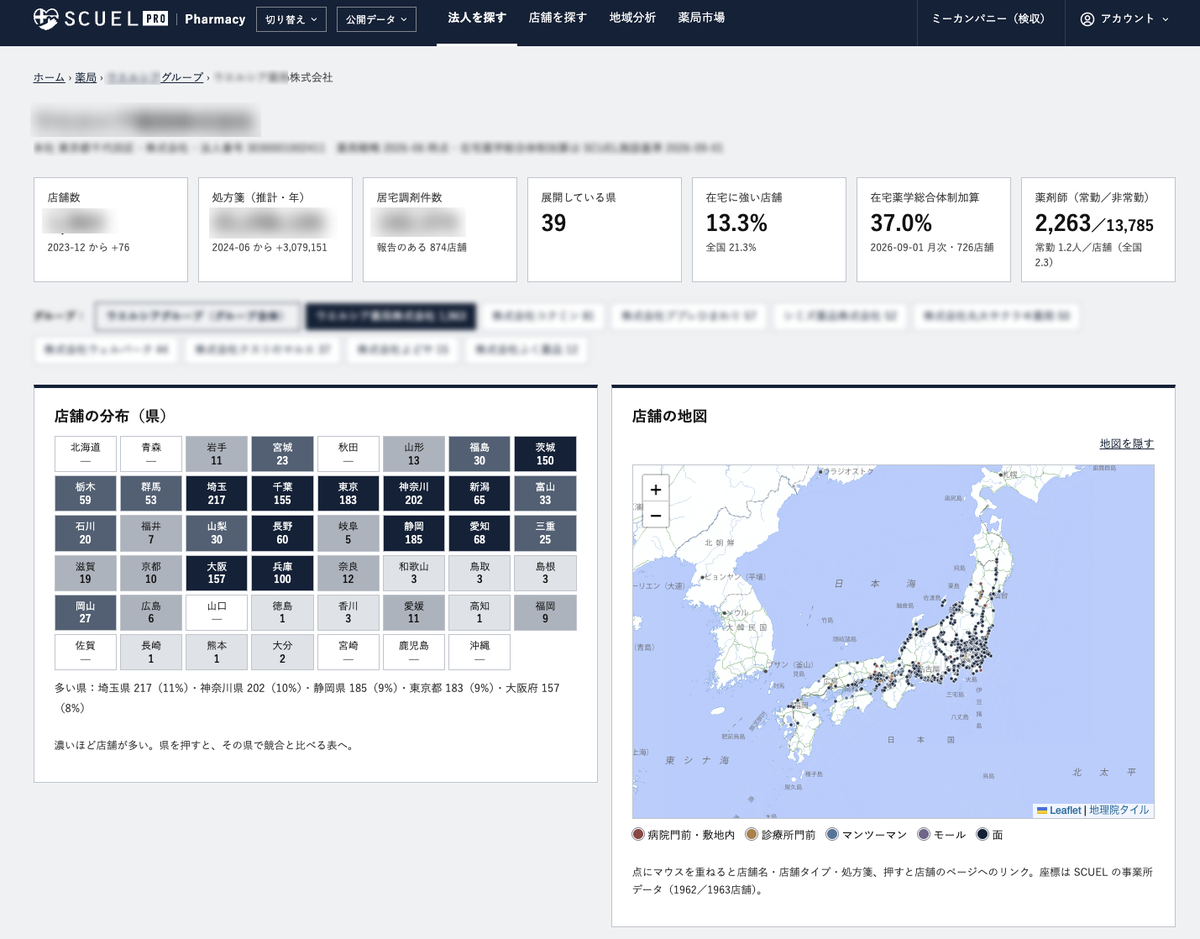Click the 病院門前・敷地内 legend swatch
Viewport: 1200px width, 939px height.
click(x=638, y=834)
